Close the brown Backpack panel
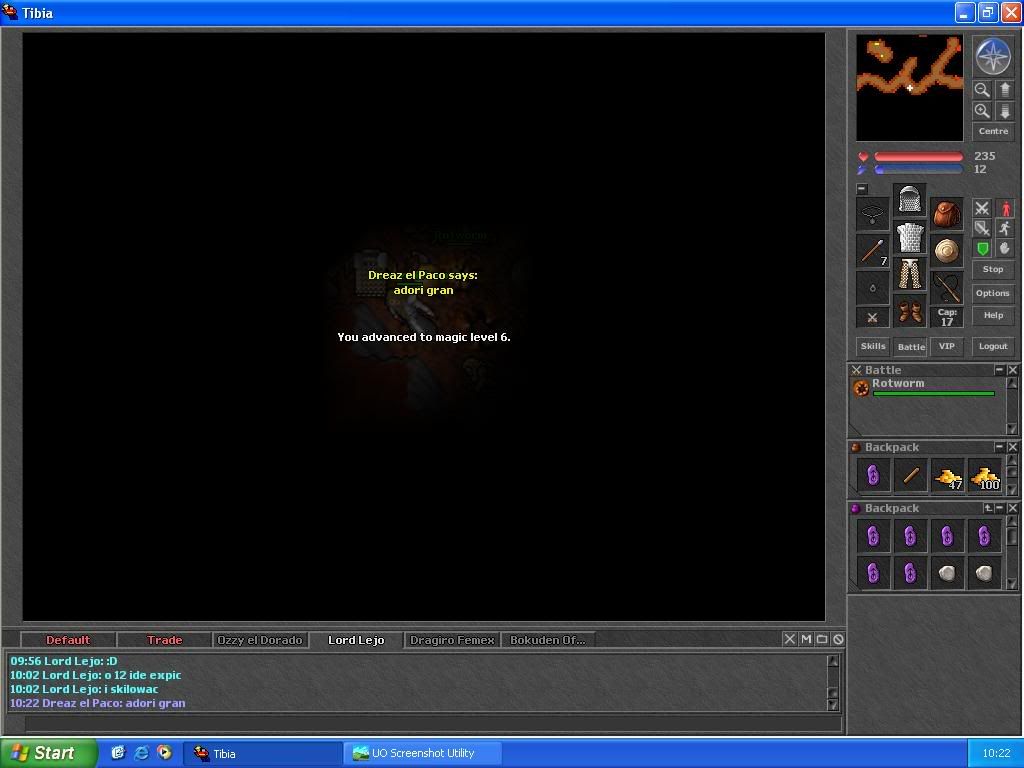Image resolution: width=1024 pixels, height=768 pixels. [1012, 447]
